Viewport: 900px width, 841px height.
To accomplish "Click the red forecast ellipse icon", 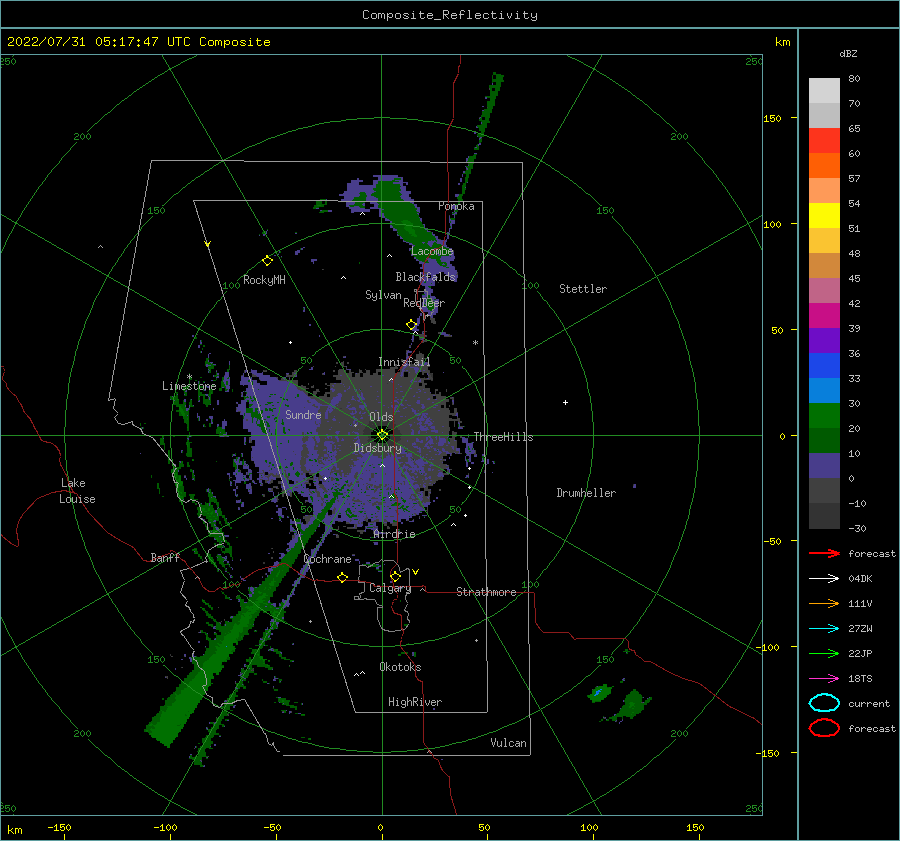I will click(824, 728).
